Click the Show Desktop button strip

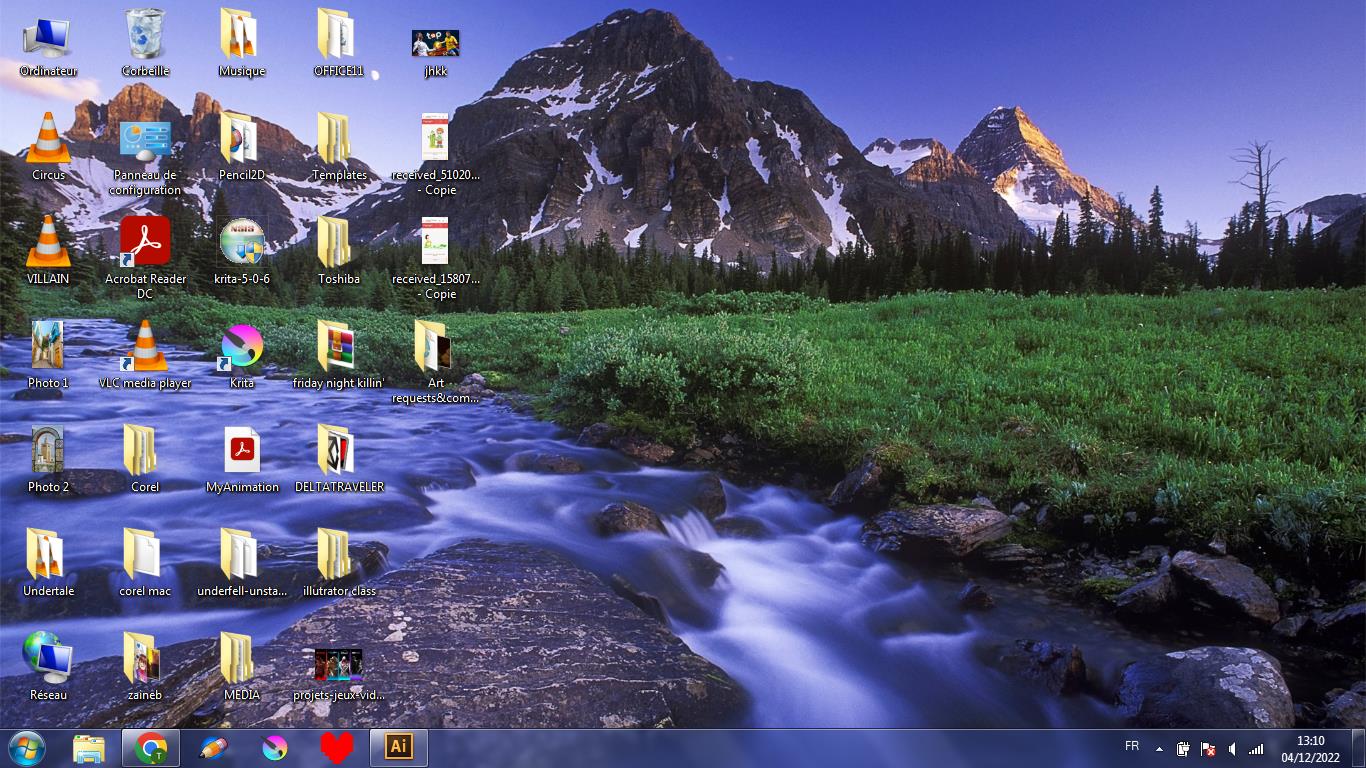(1359, 748)
